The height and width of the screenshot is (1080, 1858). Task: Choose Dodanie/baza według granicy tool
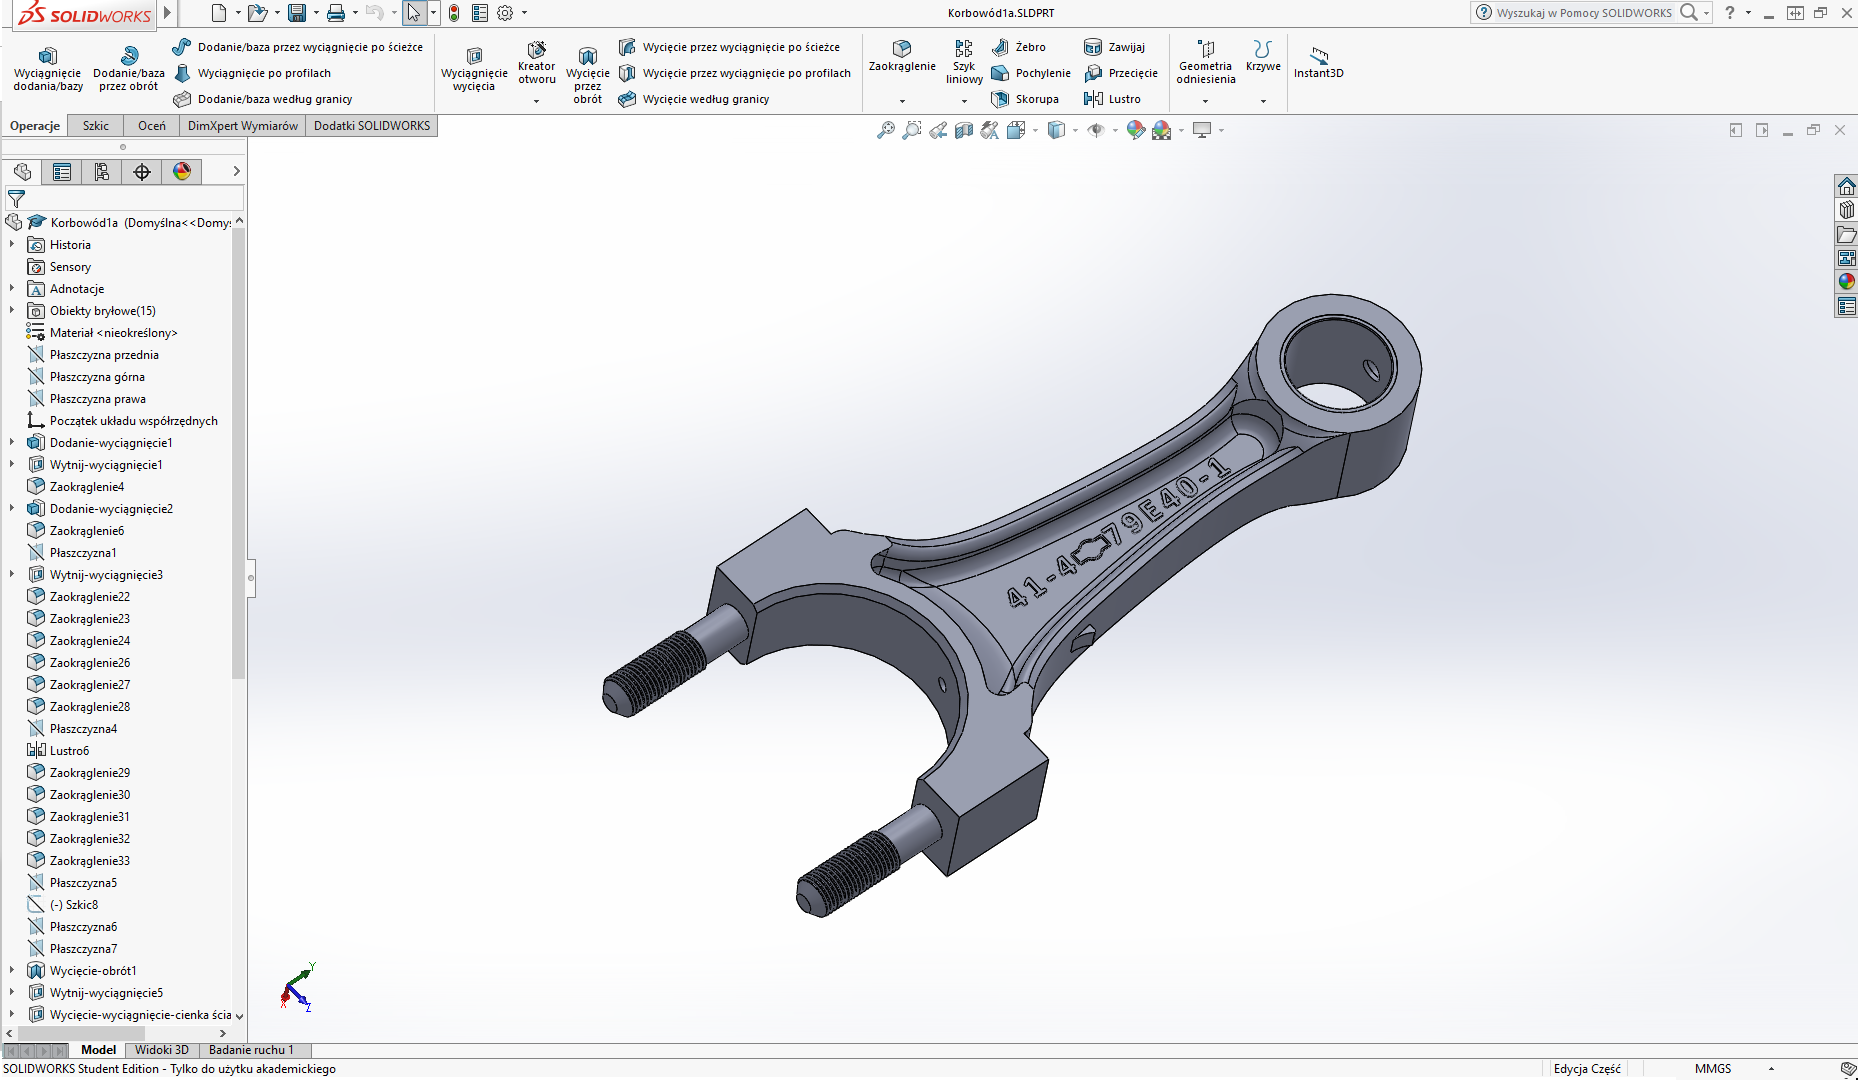[x=263, y=99]
